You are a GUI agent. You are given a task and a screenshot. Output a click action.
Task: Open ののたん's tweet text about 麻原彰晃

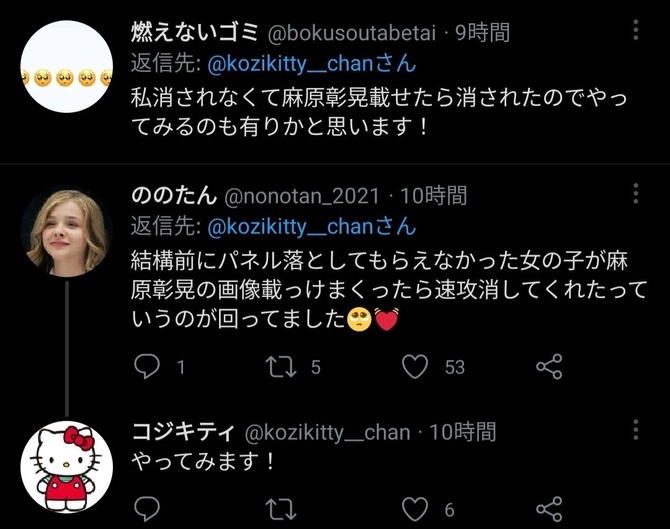[389, 290]
